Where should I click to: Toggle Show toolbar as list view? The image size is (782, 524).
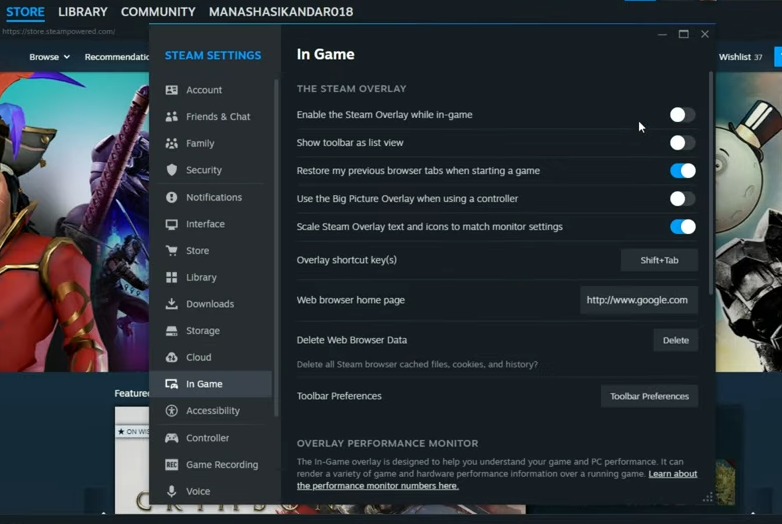[x=682, y=143]
